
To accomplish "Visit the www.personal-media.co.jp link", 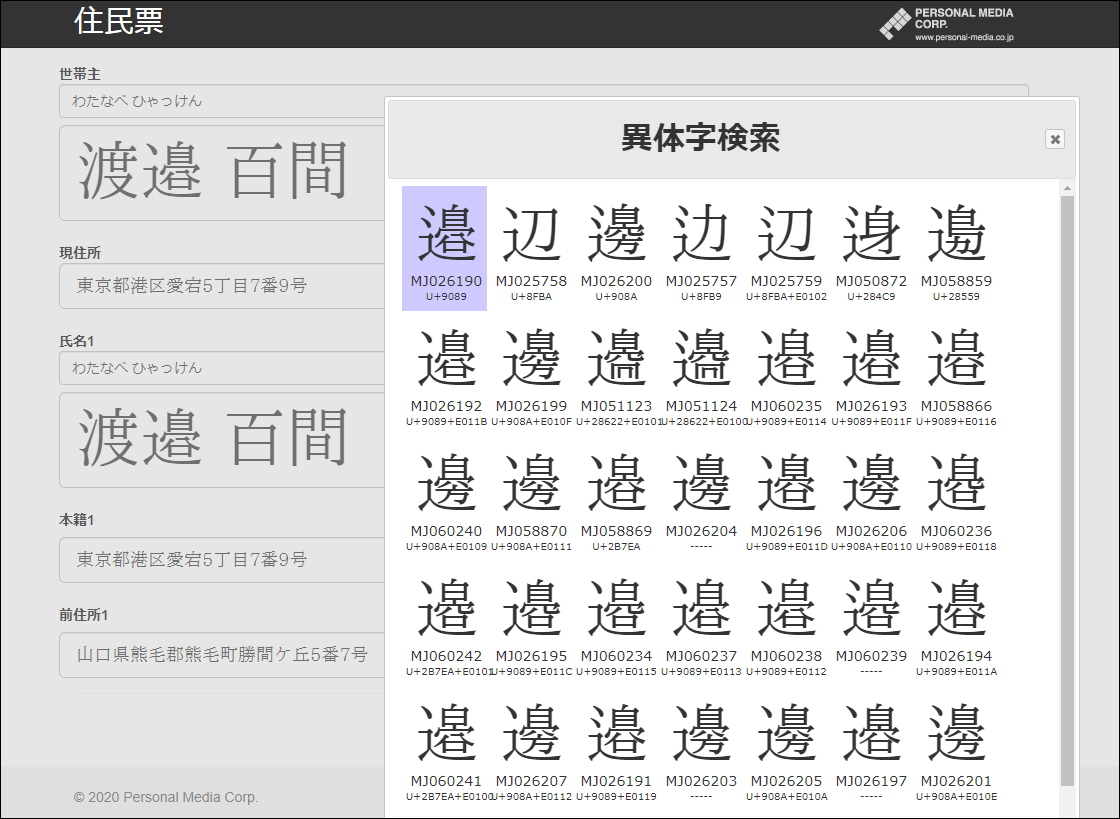I will [x=965, y=37].
